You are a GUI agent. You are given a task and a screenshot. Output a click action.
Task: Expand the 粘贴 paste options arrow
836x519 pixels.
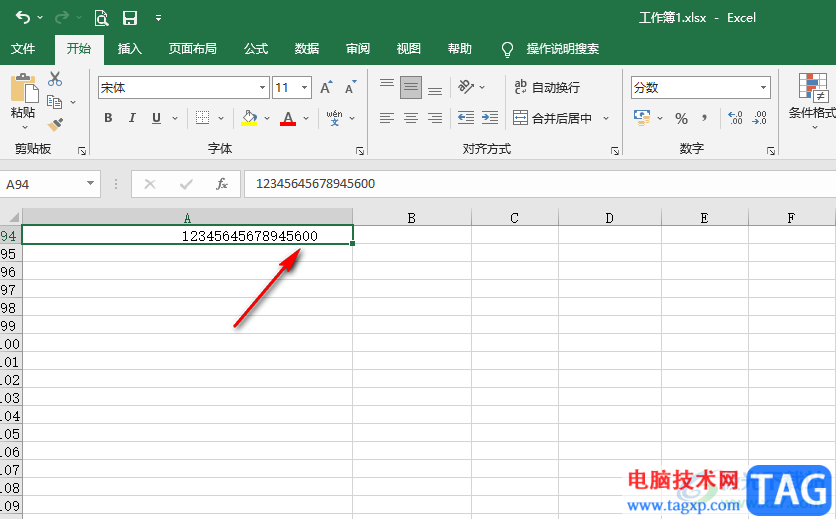[x=25, y=127]
